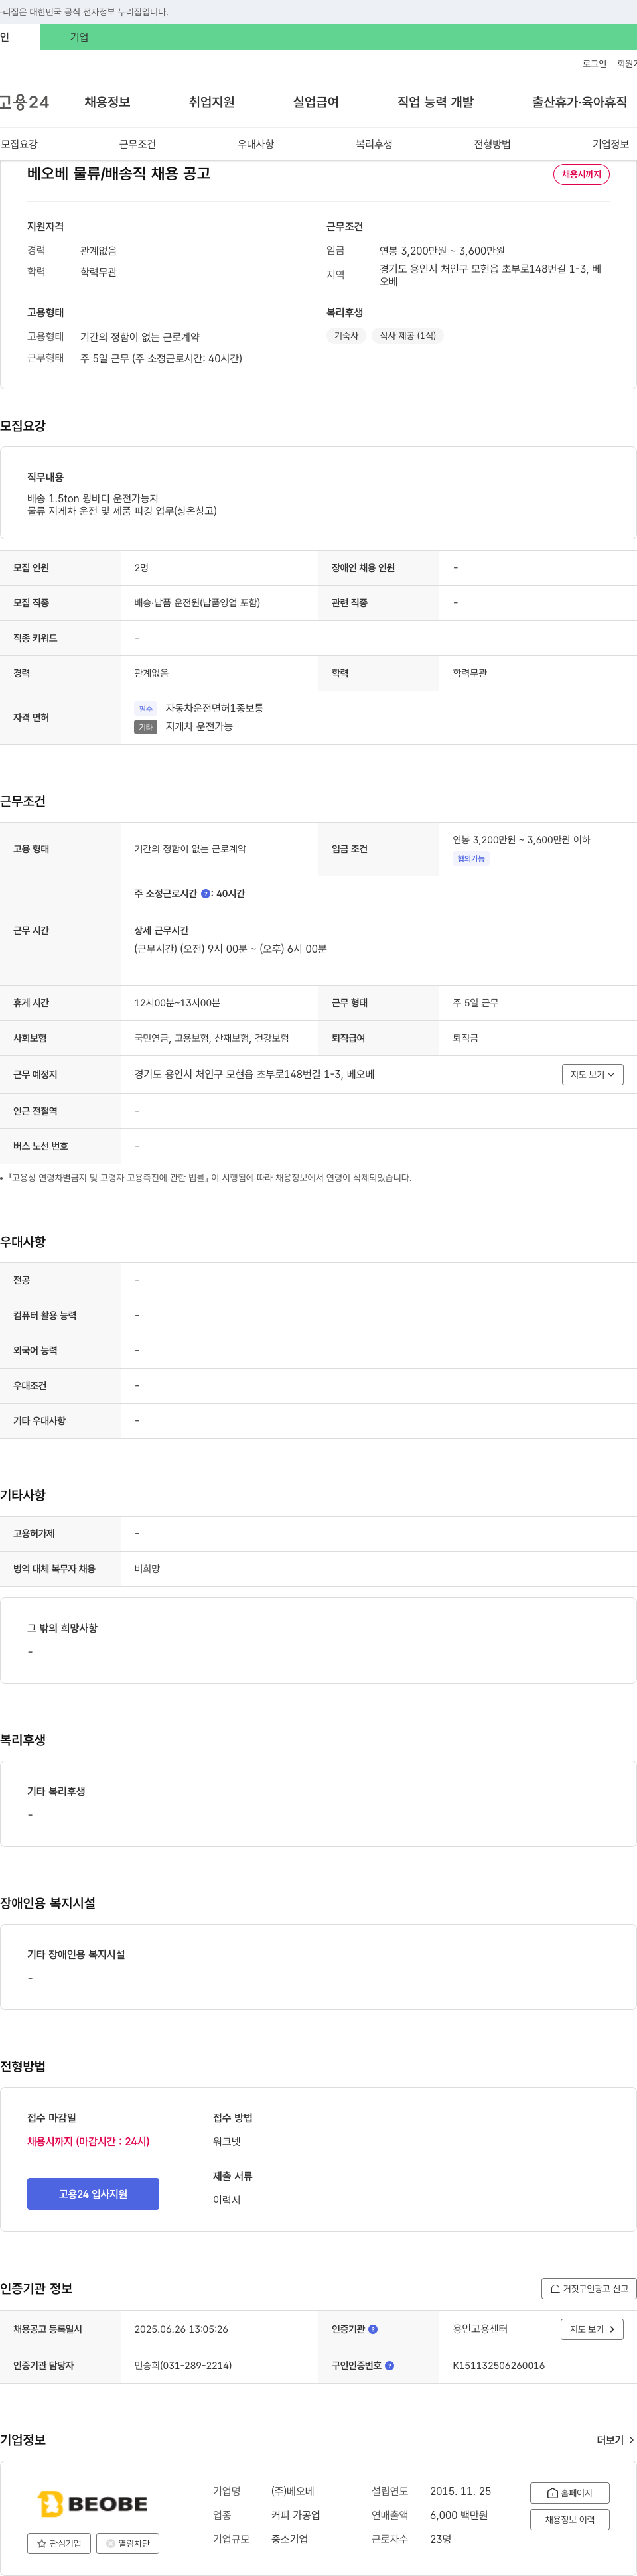Jump to 전형방법 section tab
The width and height of the screenshot is (637, 2576).
pyautogui.click(x=492, y=144)
